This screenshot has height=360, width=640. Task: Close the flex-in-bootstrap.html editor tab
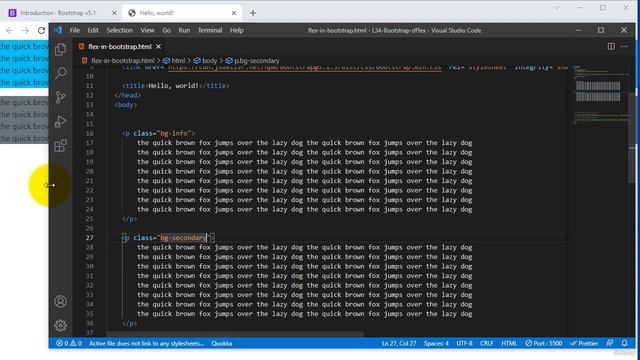[158, 47]
